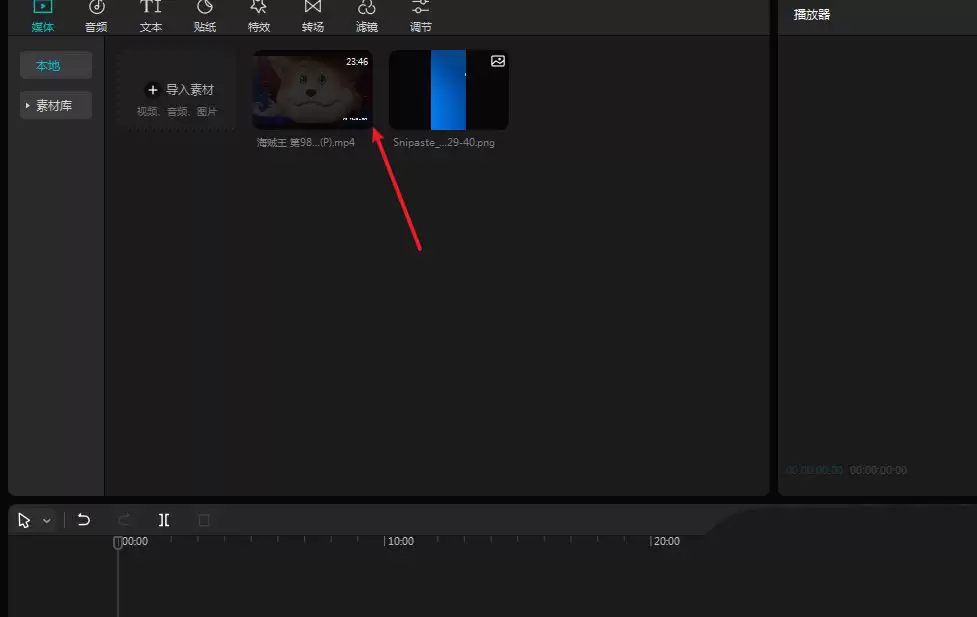Select the cursor selection tool

tap(24, 519)
